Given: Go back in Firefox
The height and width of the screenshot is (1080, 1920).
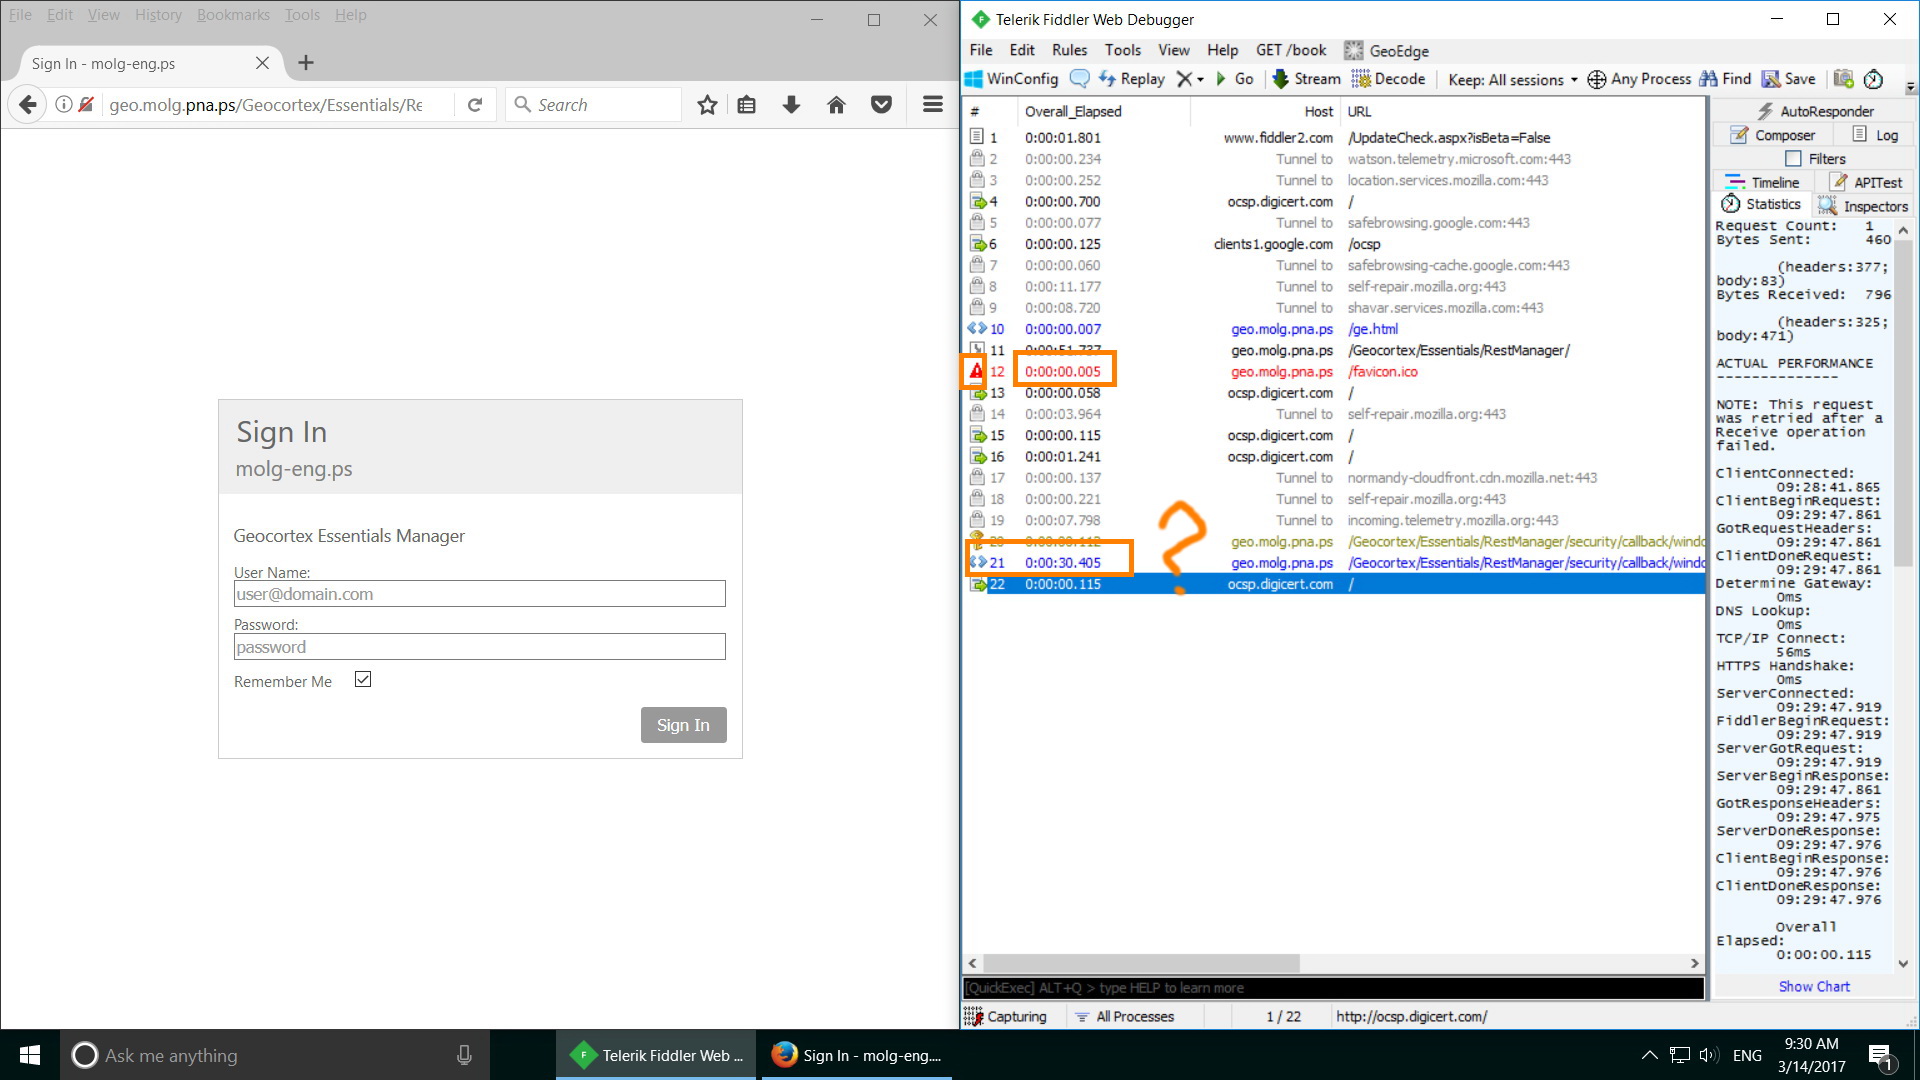Looking at the screenshot, I should point(28,104).
